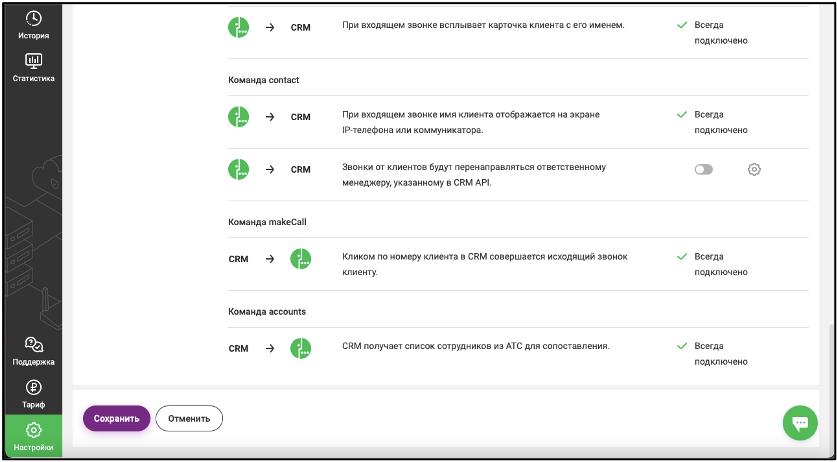This screenshot has width=837, height=462.
Task: Toggle call forwarding to responsible manager
Action: tap(704, 170)
